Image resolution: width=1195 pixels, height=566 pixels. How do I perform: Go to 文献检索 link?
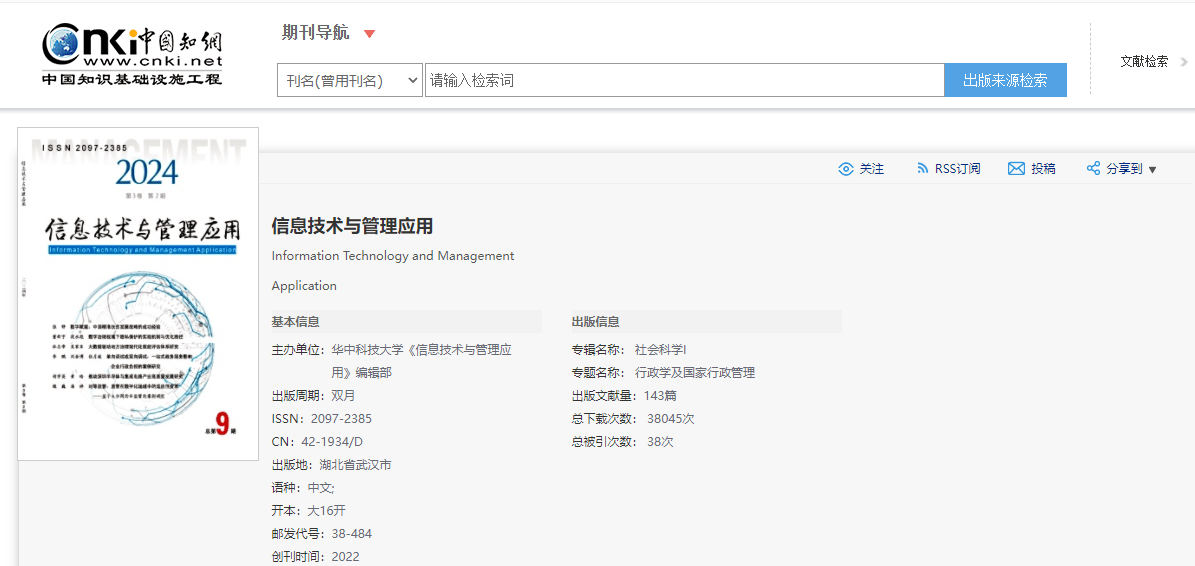pyautogui.click(x=1144, y=62)
